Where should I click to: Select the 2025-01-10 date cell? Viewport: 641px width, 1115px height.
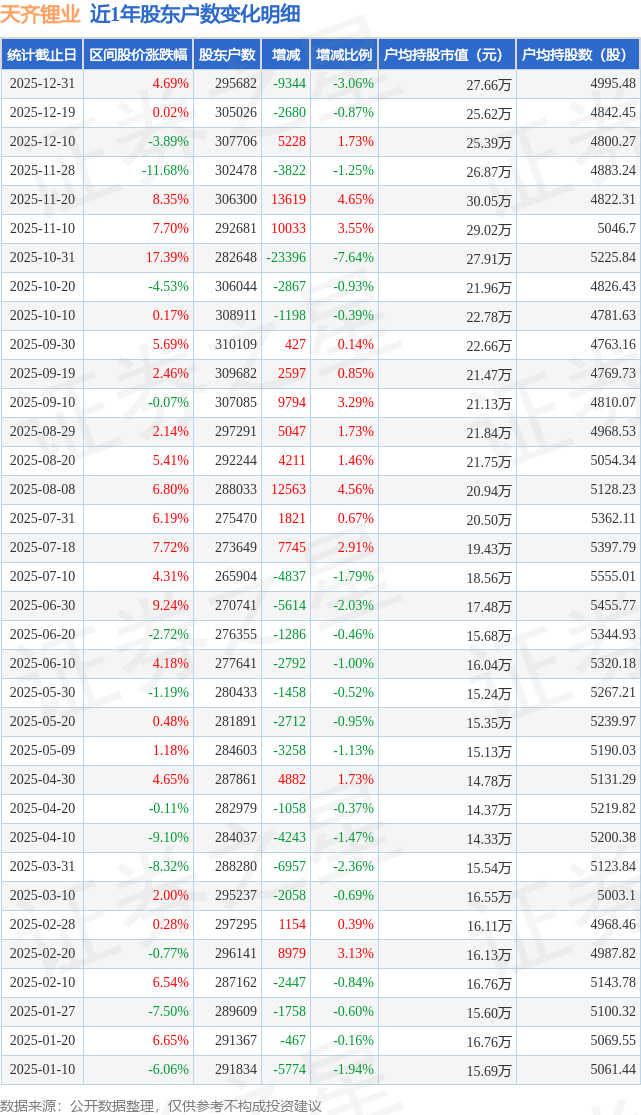click(x=42, y=1070)
